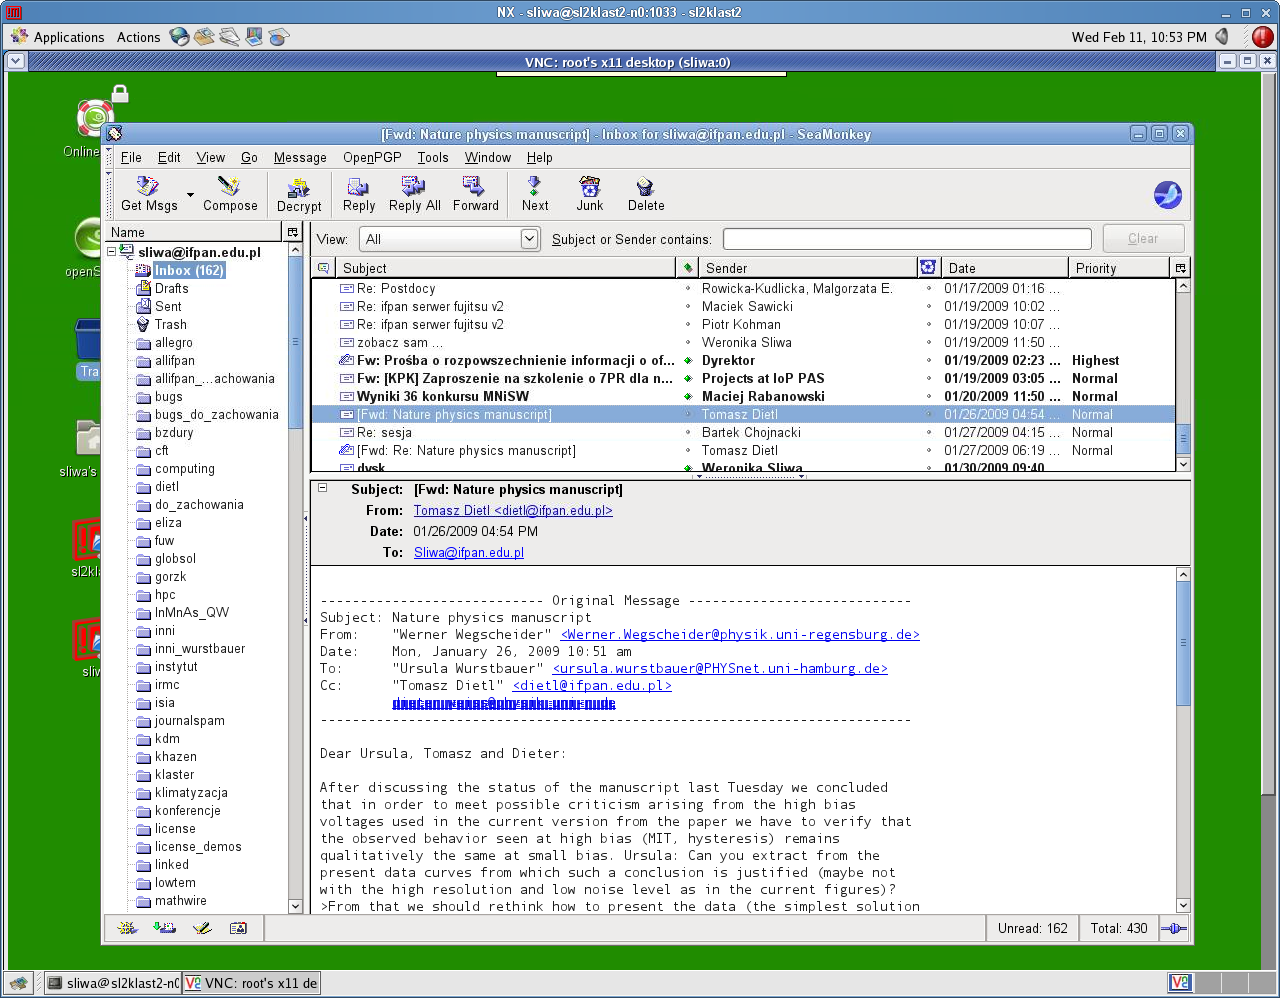Mark selected message as Junk
Image resolution: width=1280 pixels, height=998 pixels.
point(589,193)
